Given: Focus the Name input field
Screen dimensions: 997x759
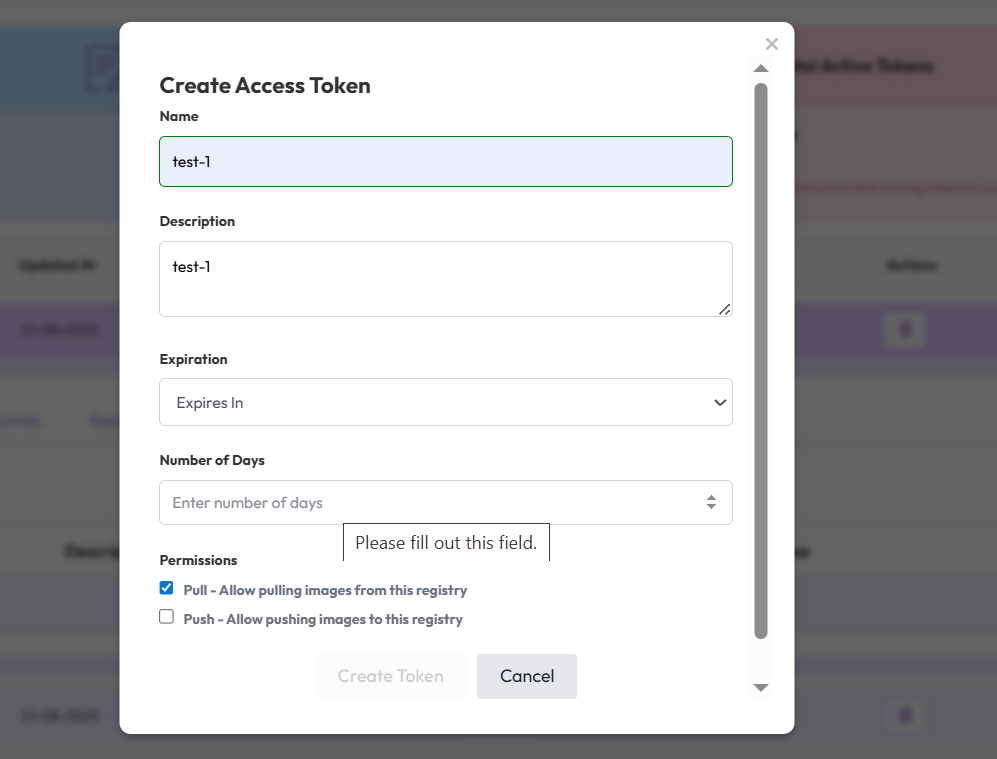Looking at the screenshot, I should (446, 161).
